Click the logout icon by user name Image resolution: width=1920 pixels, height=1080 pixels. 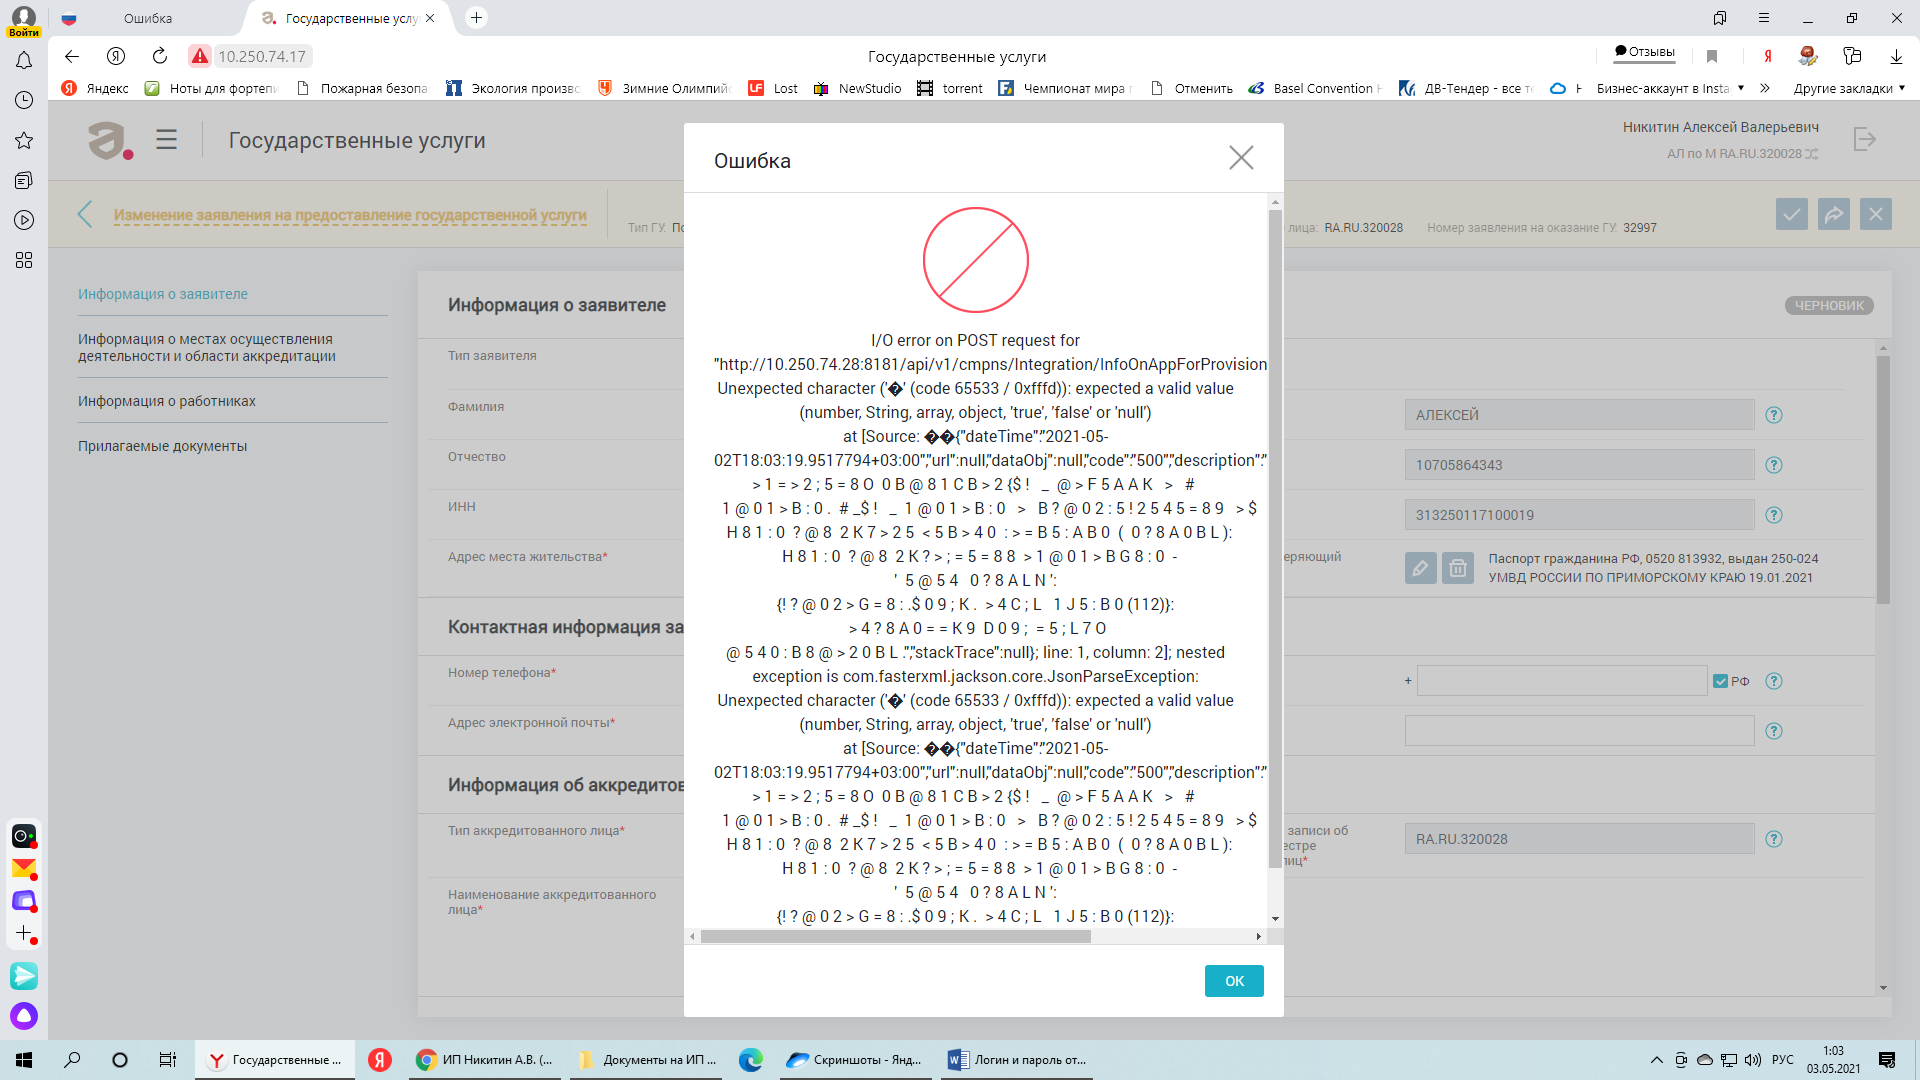(x=1865, y=139)
